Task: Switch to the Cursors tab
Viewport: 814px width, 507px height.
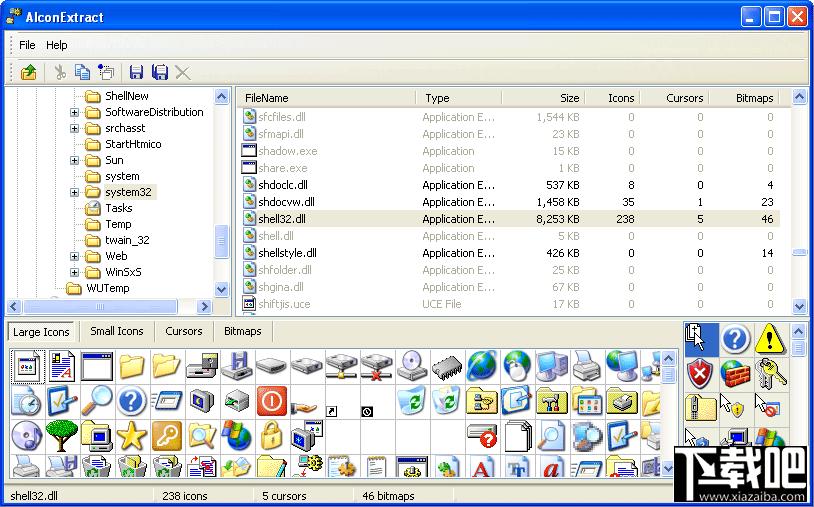Action: click(184, 331)
